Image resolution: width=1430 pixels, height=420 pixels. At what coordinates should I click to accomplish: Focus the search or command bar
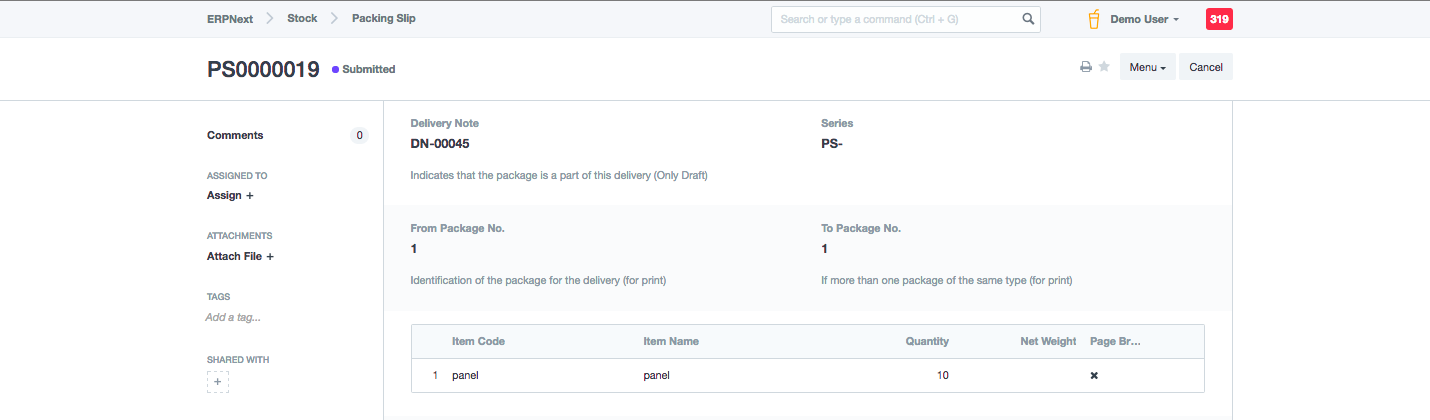click(896, 19)
